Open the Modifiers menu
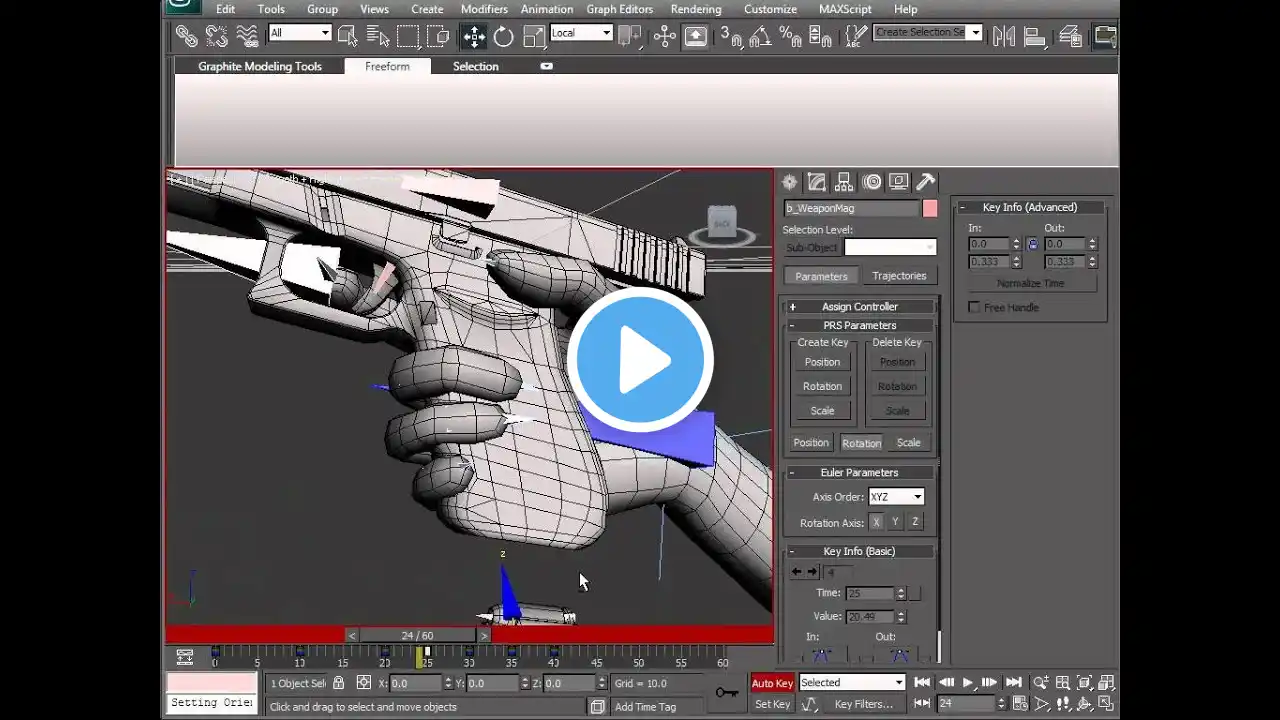This screenshot has height=720, width=1280. [x=484, y=9]
